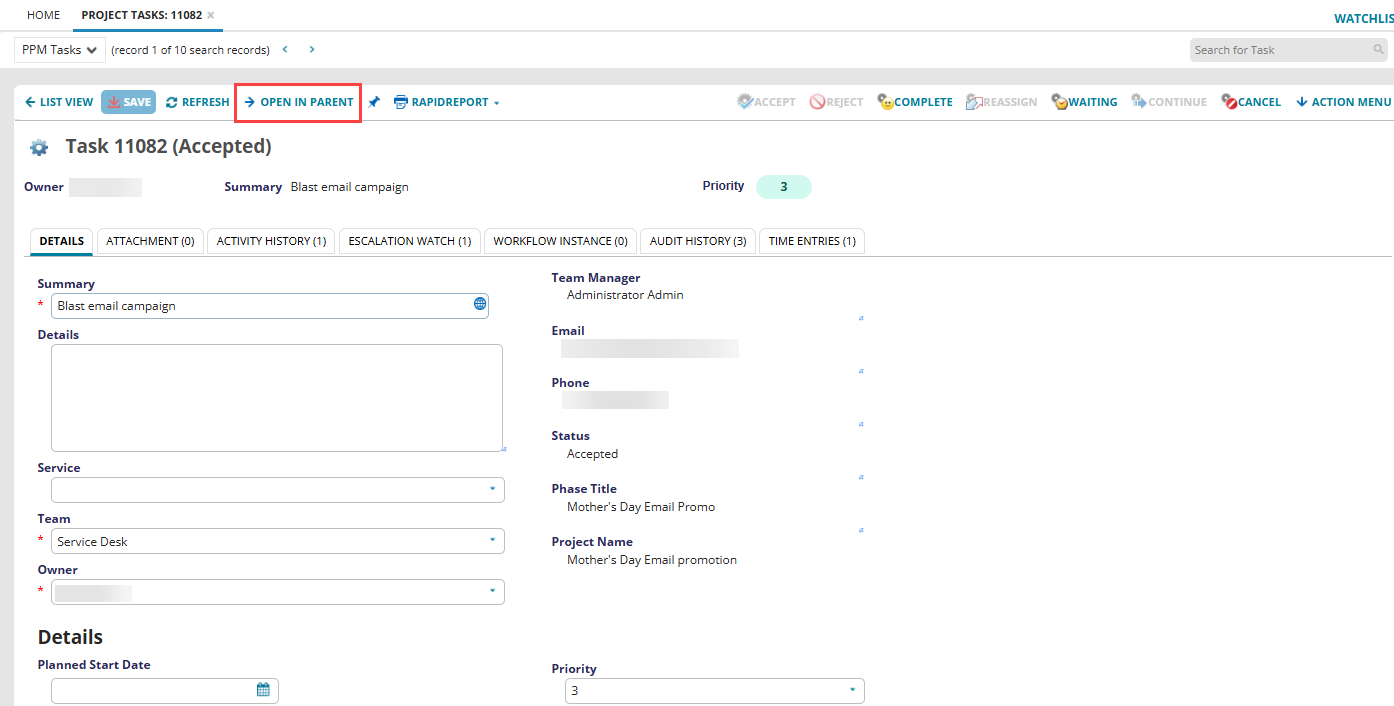Expand the RapidReport menu
This screenshot has width=1394, height=706.
[x=447, y=102]
